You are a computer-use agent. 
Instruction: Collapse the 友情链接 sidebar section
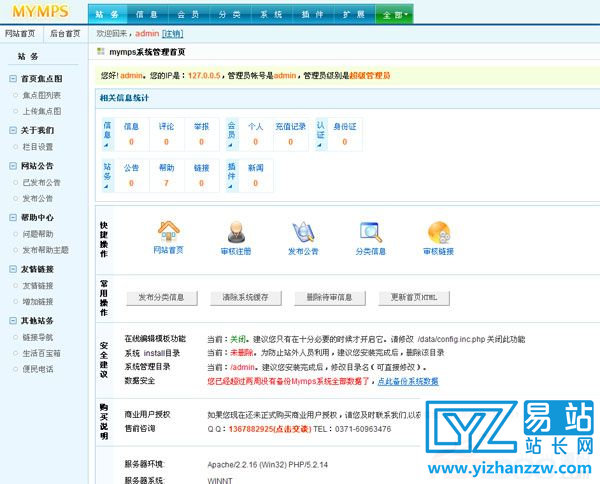pos(13,269)
